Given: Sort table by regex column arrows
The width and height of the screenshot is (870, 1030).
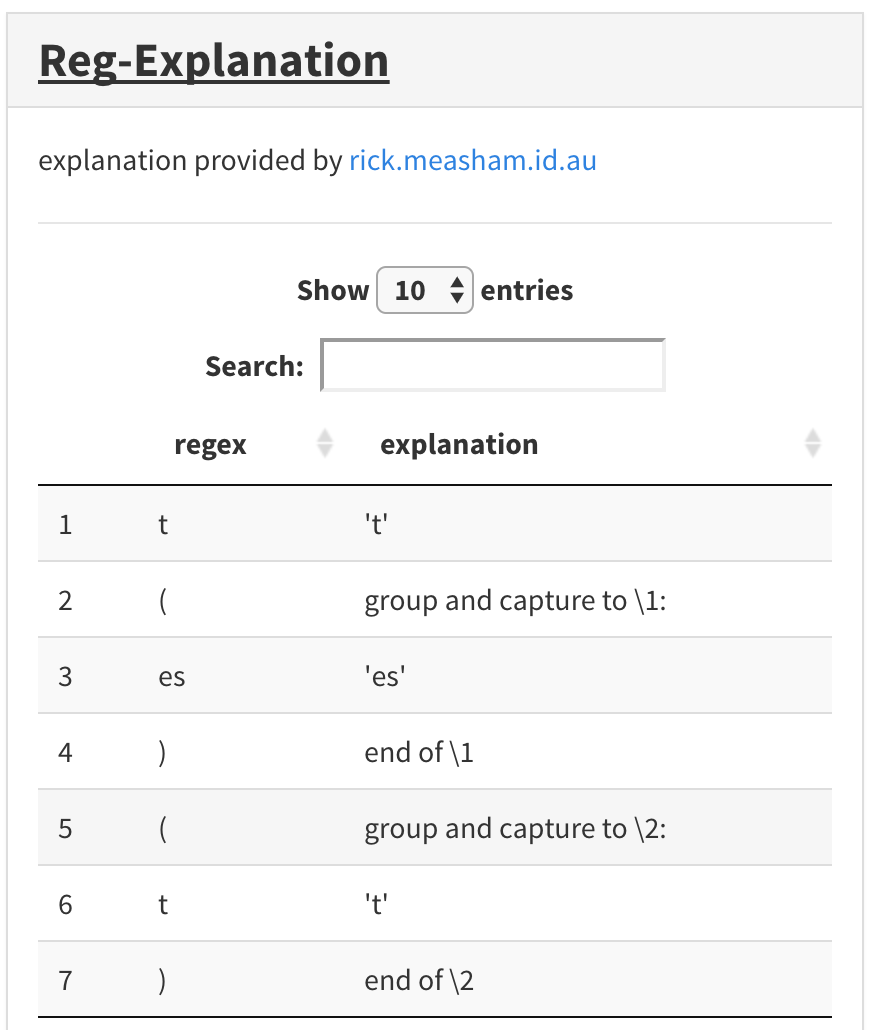Looking at the screenshot, I should [x=325, y=443].
